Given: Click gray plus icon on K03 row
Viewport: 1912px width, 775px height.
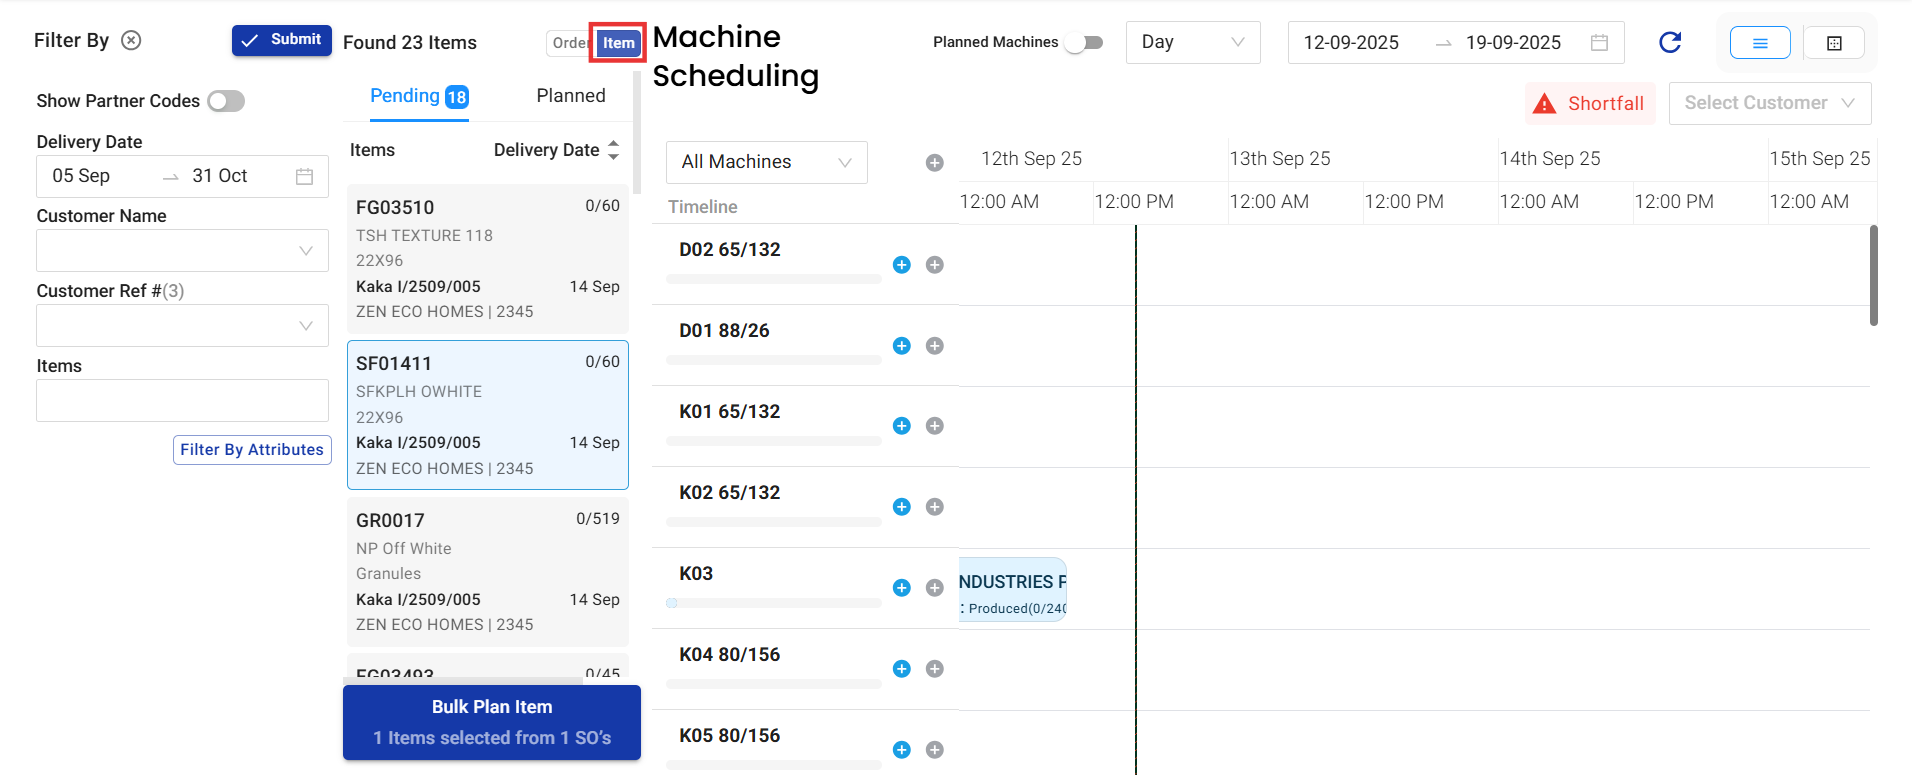Looking at the screenshot, I should point(934,588).
